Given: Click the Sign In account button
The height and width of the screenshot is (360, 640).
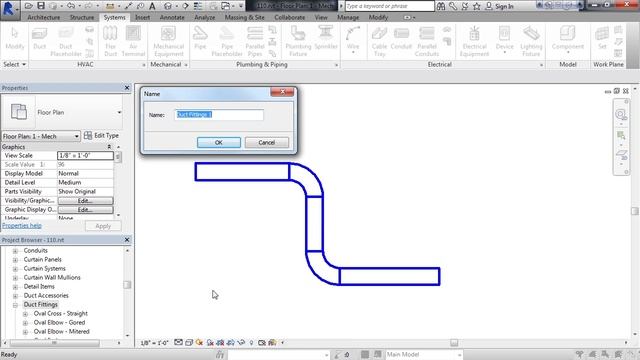Looking at the screenshot, I should tap(500, 6).
